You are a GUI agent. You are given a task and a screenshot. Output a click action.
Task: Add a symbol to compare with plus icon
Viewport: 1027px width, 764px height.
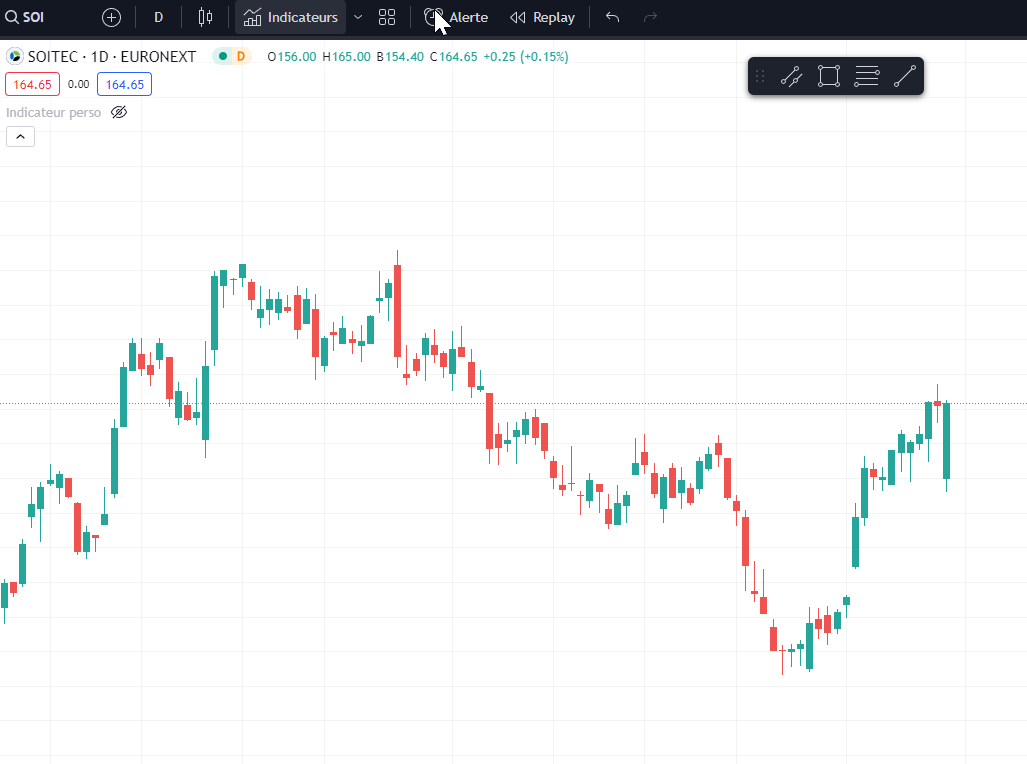[x=111, y=17]
